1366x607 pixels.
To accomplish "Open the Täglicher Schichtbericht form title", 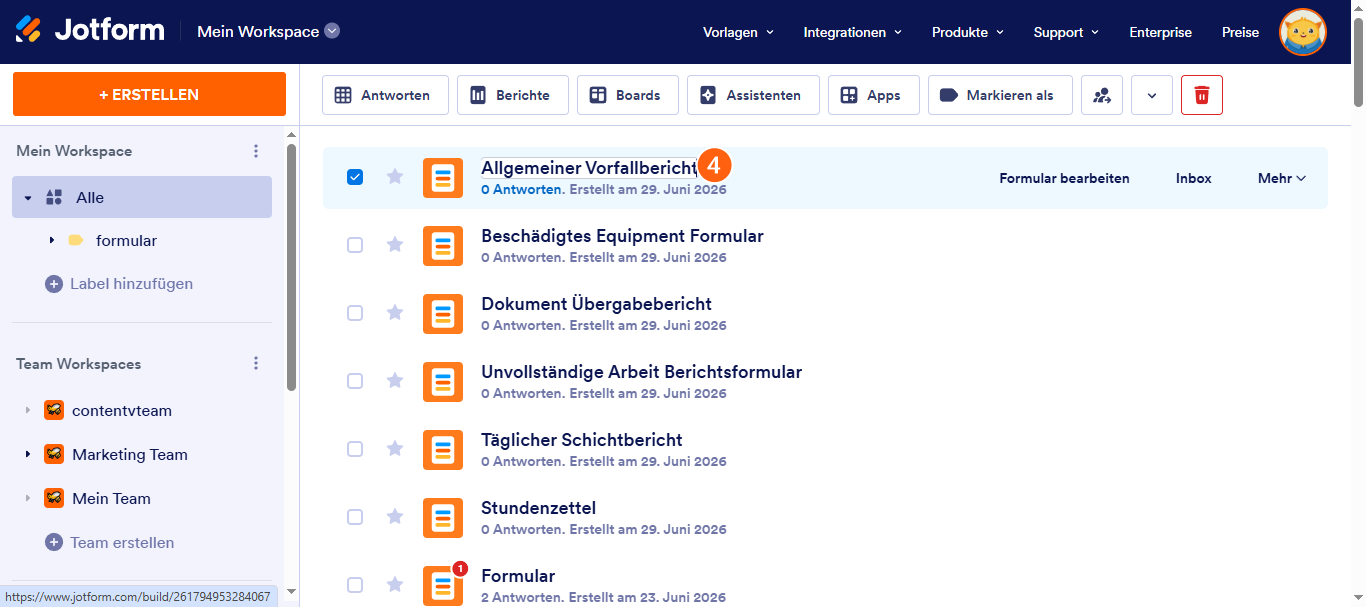I will tap(582, 439).
